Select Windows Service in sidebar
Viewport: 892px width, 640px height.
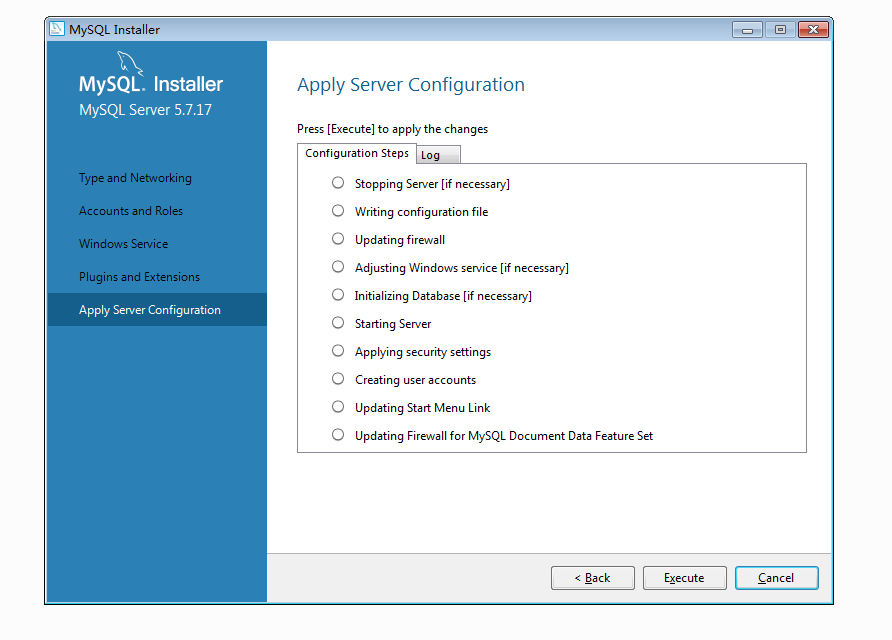[x=123, y=244]
